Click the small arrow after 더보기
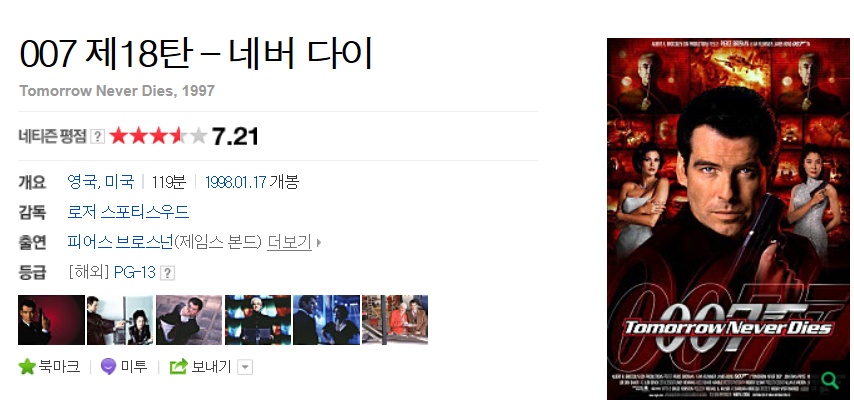 [319, 242]
